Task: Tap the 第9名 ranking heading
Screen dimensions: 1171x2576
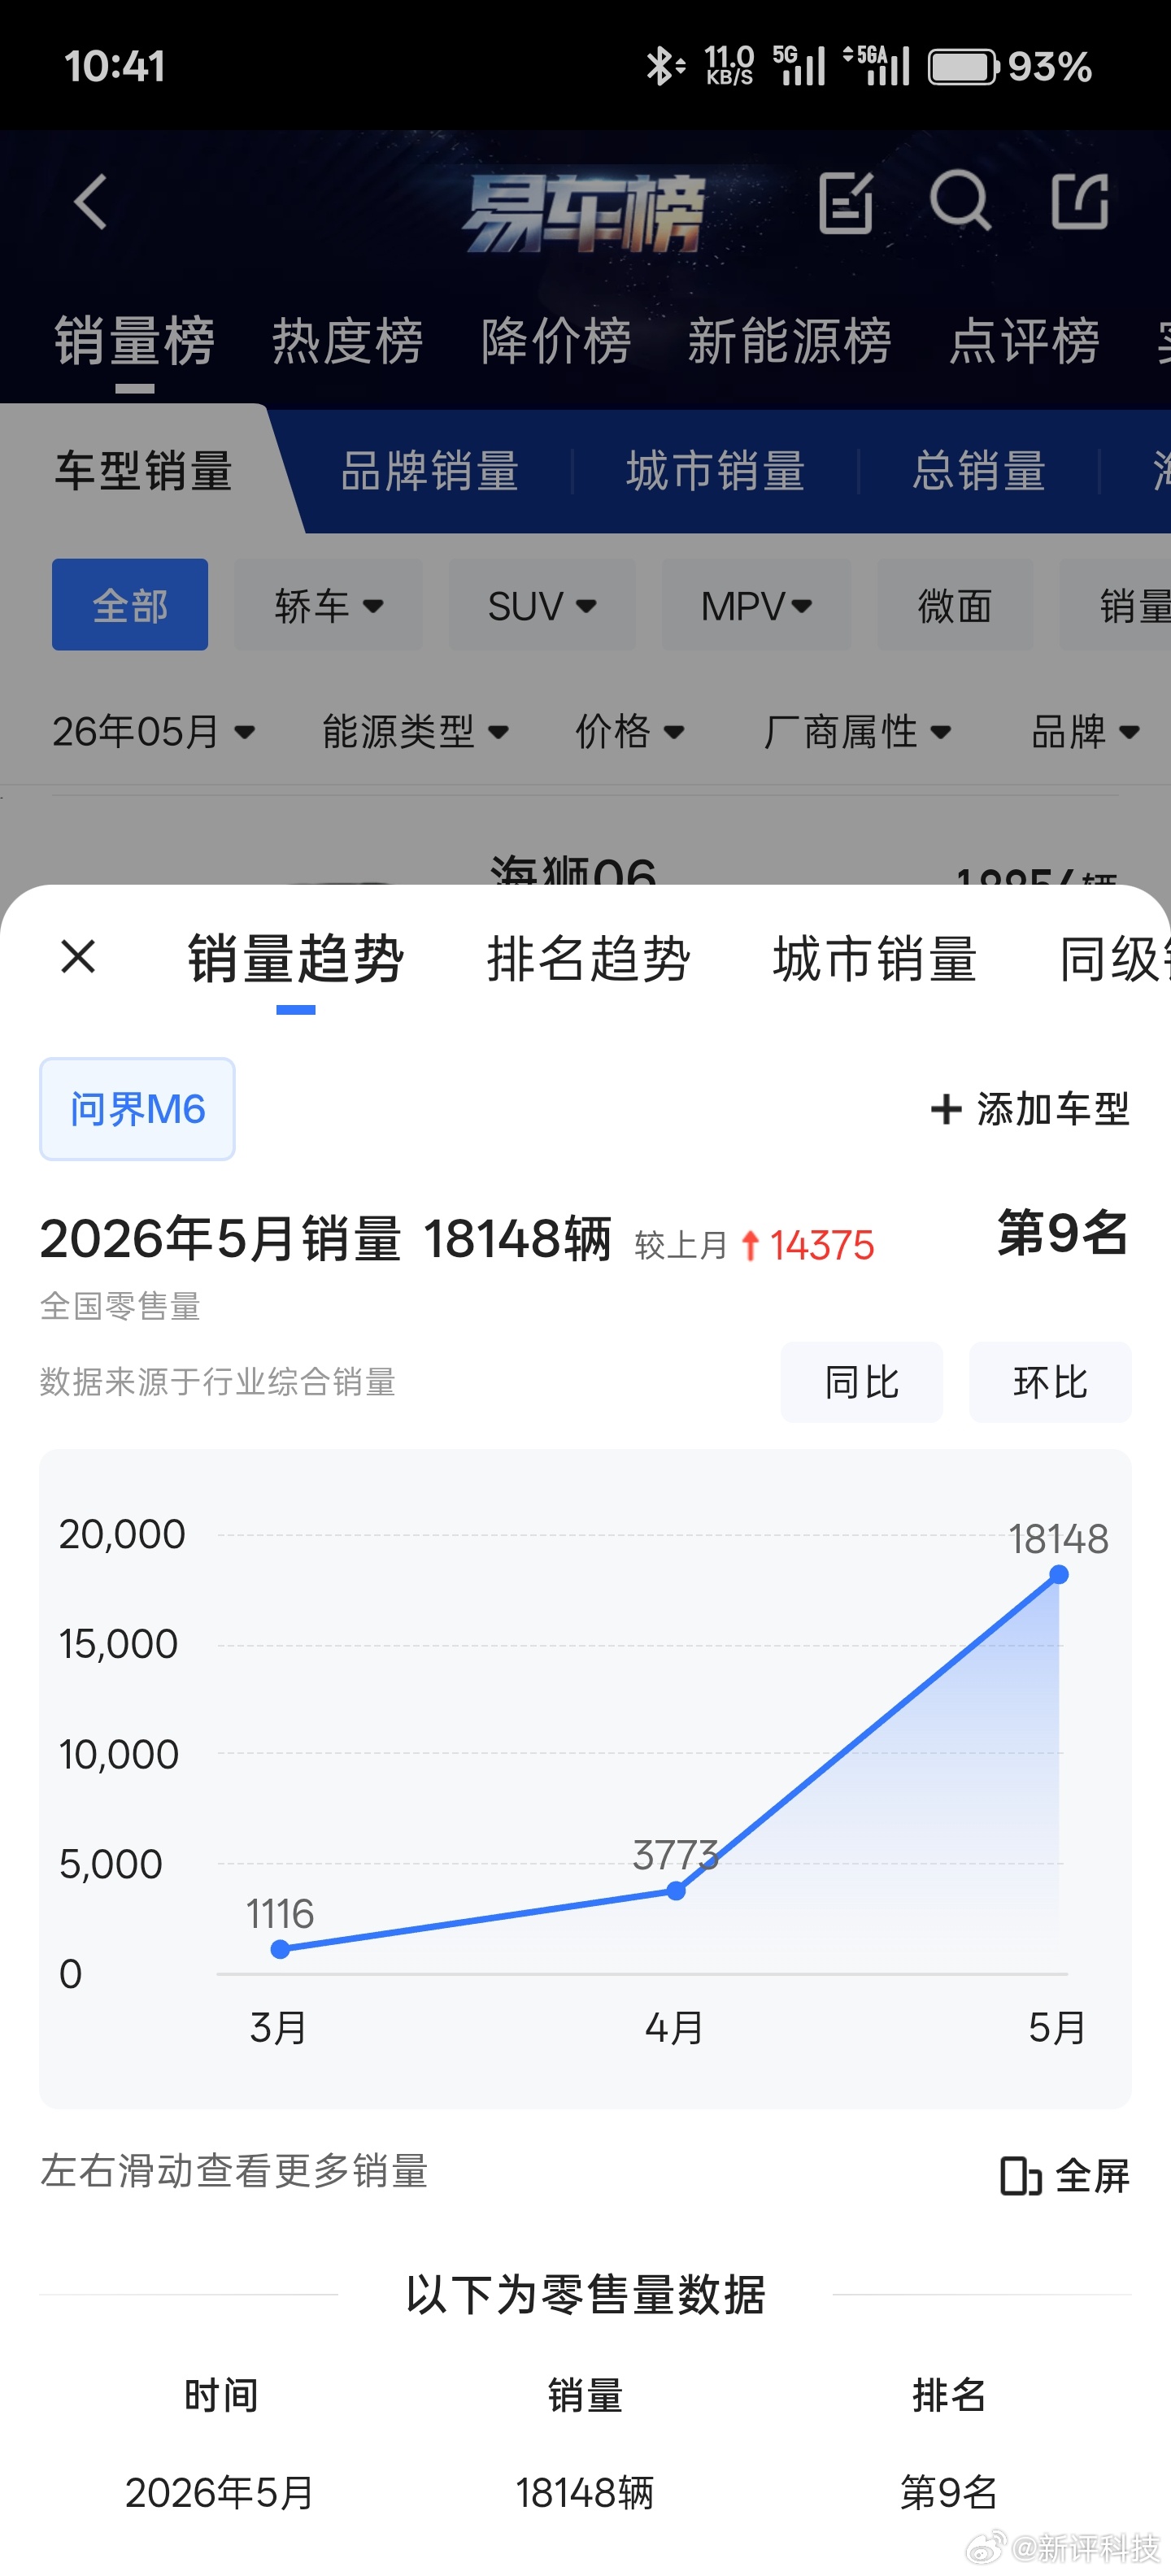Action: [x=1063, y=1232]
